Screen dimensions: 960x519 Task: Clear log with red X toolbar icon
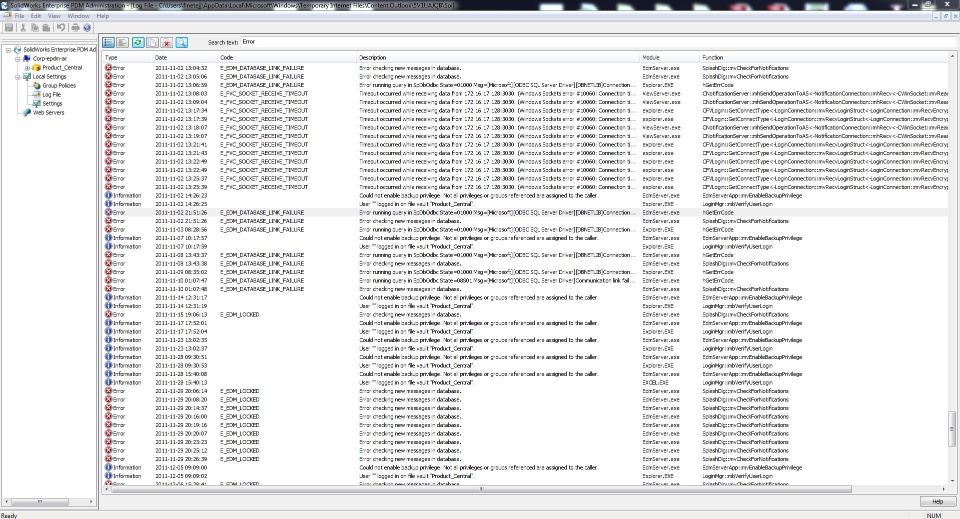(x=167, y=42)
